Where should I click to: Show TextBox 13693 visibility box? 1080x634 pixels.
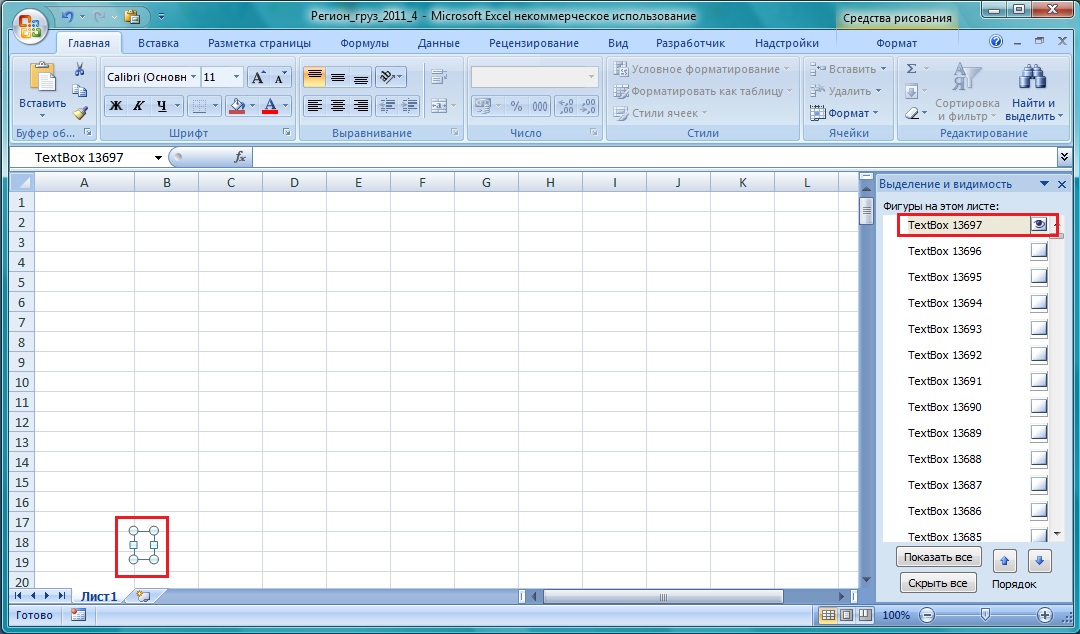tap(1039, 329)
